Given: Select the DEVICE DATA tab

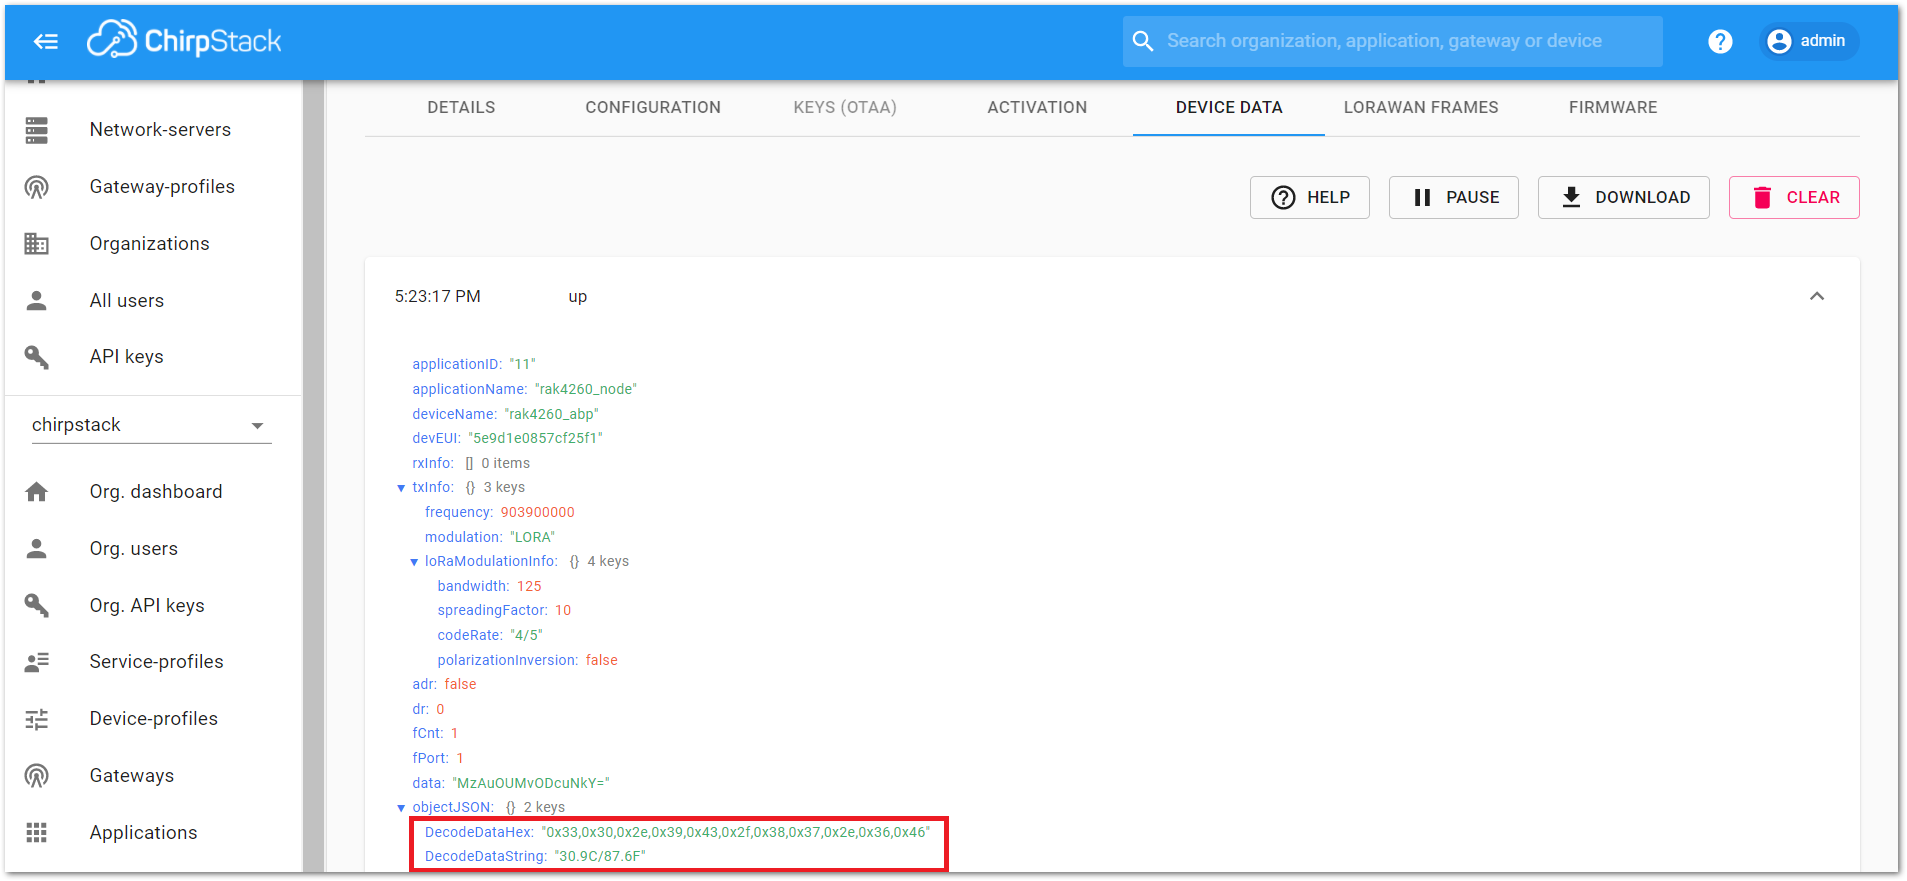Looking at the screenshot, I should (x=1229, y=107).
